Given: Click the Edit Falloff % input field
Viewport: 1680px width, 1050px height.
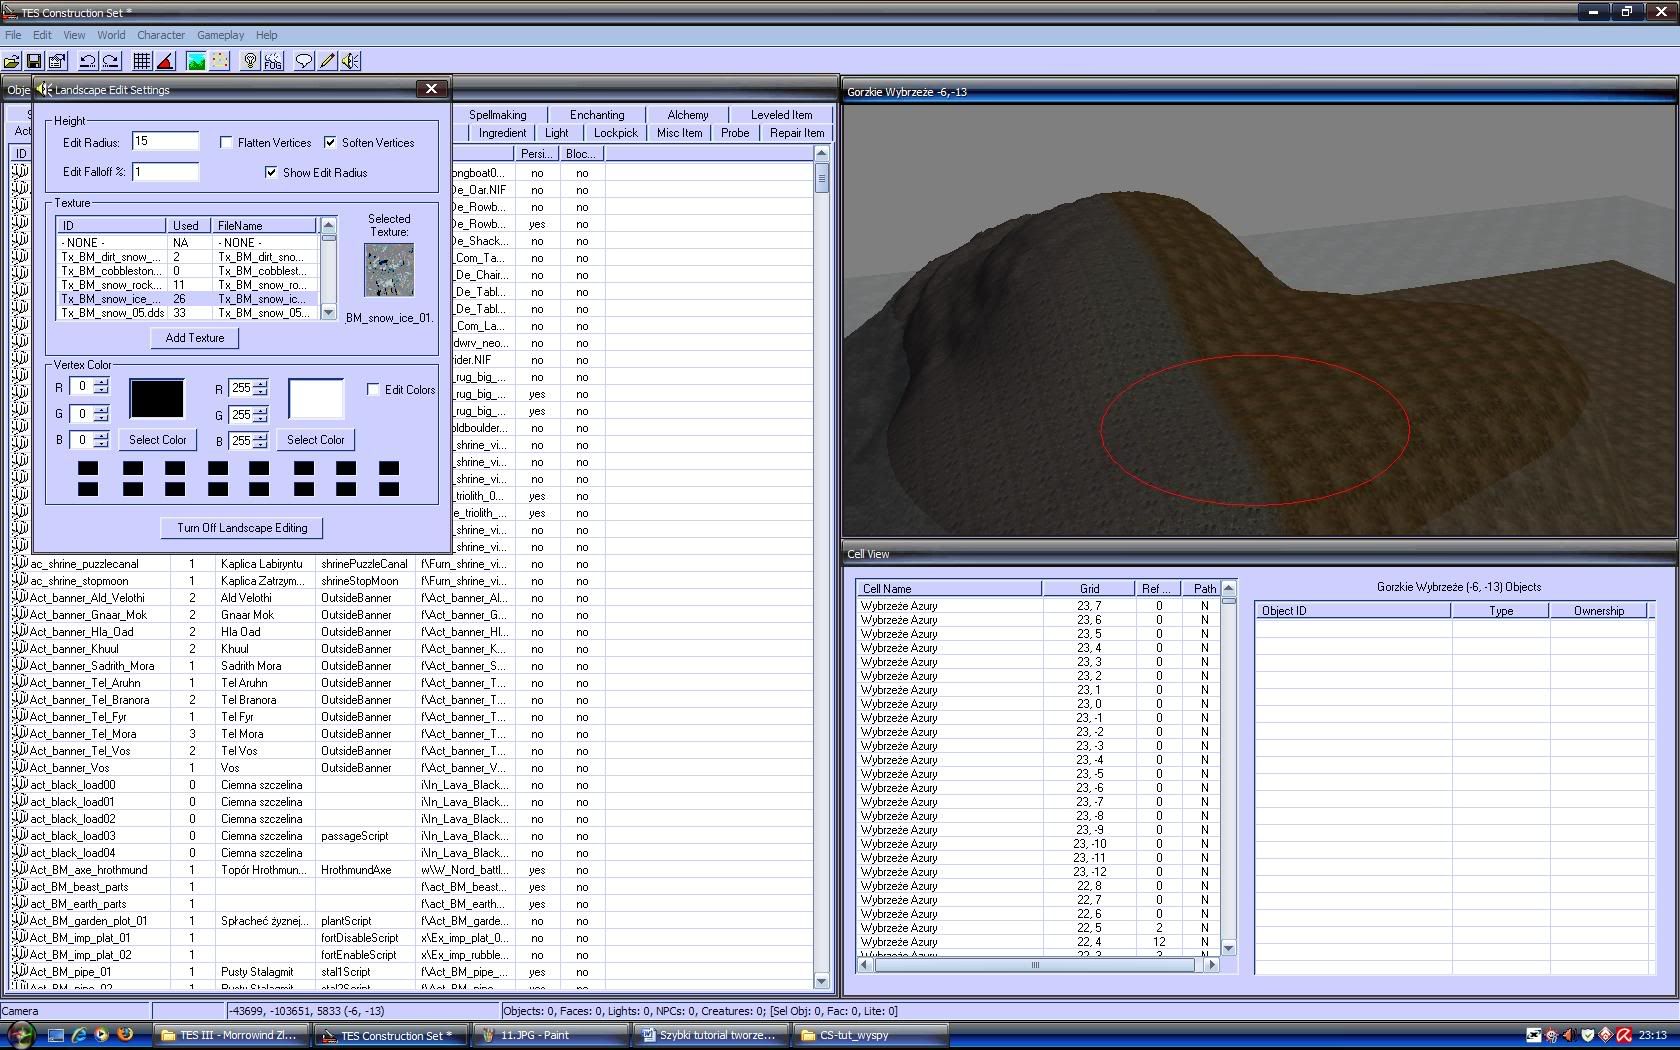Looking at the screenshot, I should pos(166,172).
